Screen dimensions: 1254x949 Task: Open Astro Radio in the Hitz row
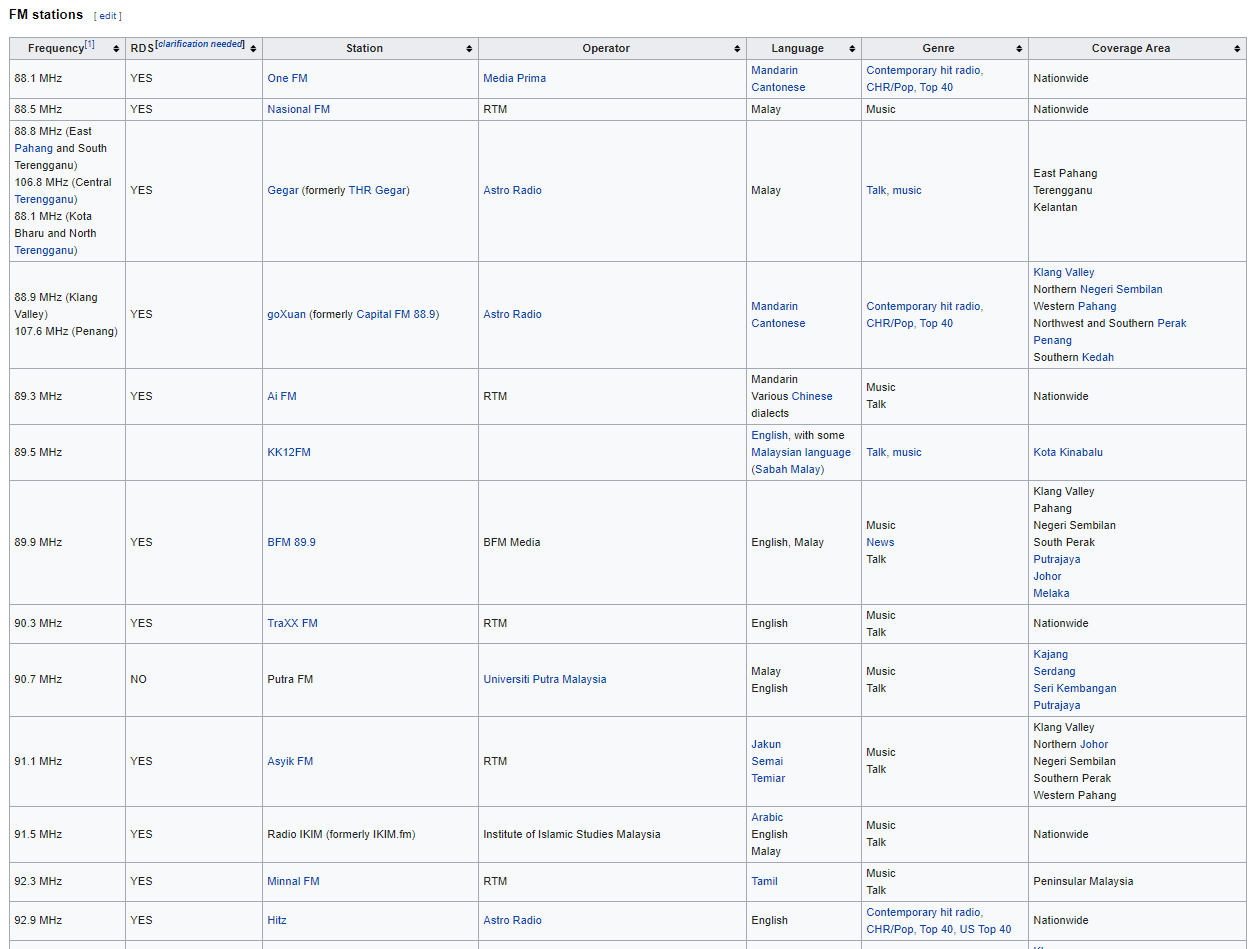pyautogui.click(x=512, y=921)
